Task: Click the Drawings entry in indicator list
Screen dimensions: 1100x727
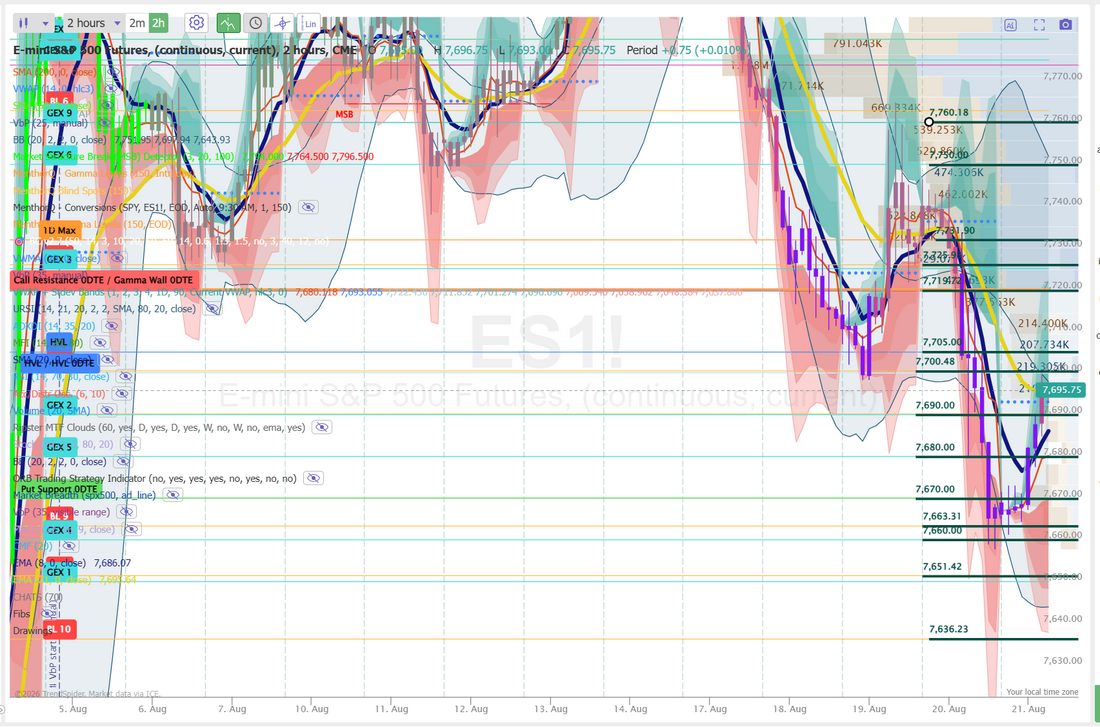Action: 33,630
